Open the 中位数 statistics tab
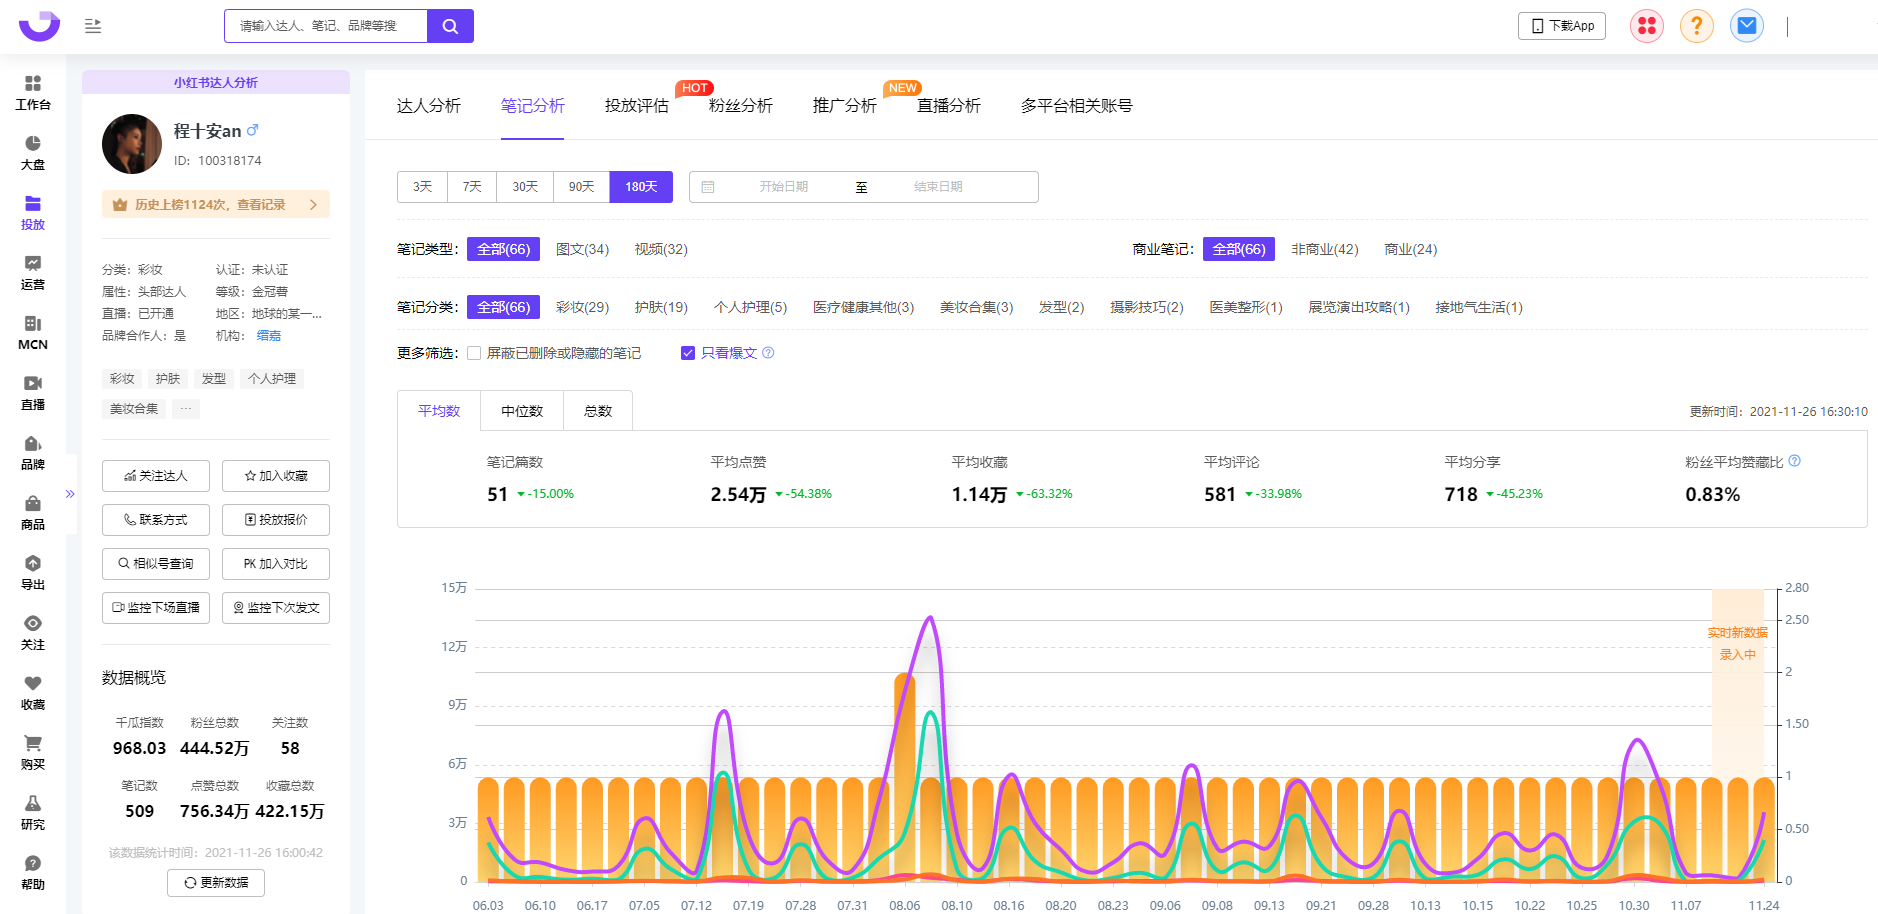This screenshot has height=914, width=1878. click(521, 410)
